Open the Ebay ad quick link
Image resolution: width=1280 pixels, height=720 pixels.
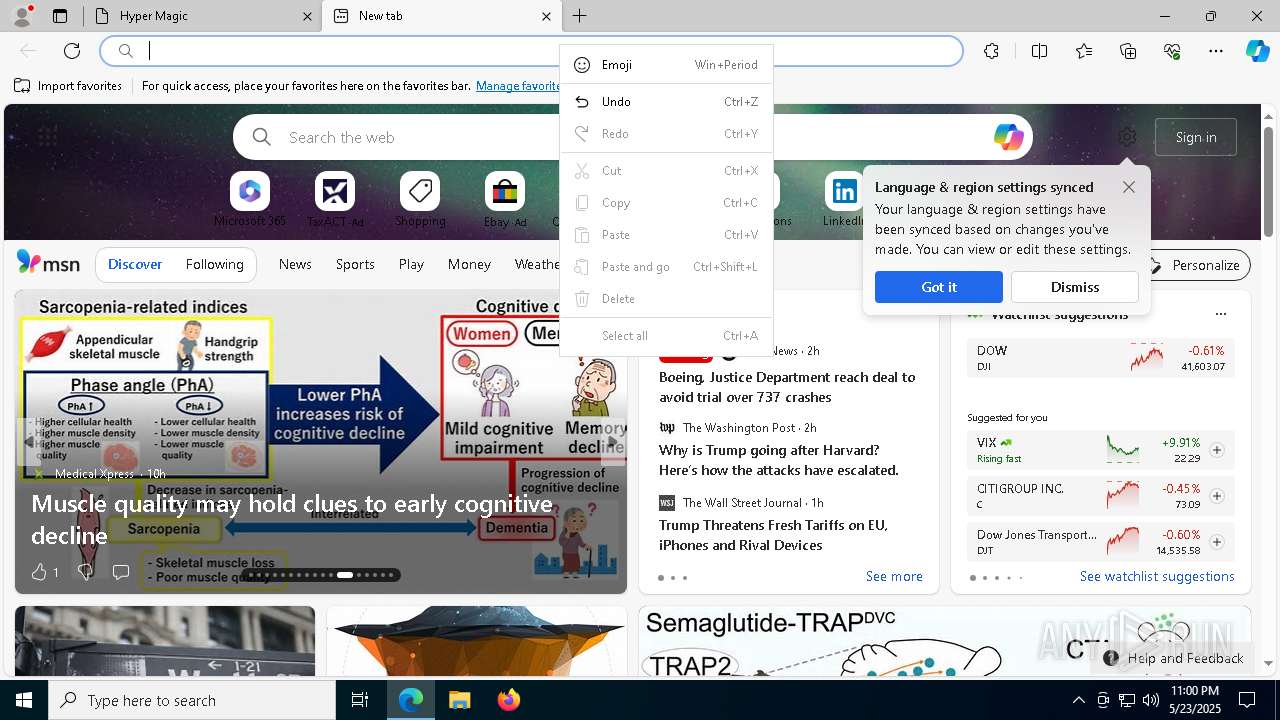[505, 200]
